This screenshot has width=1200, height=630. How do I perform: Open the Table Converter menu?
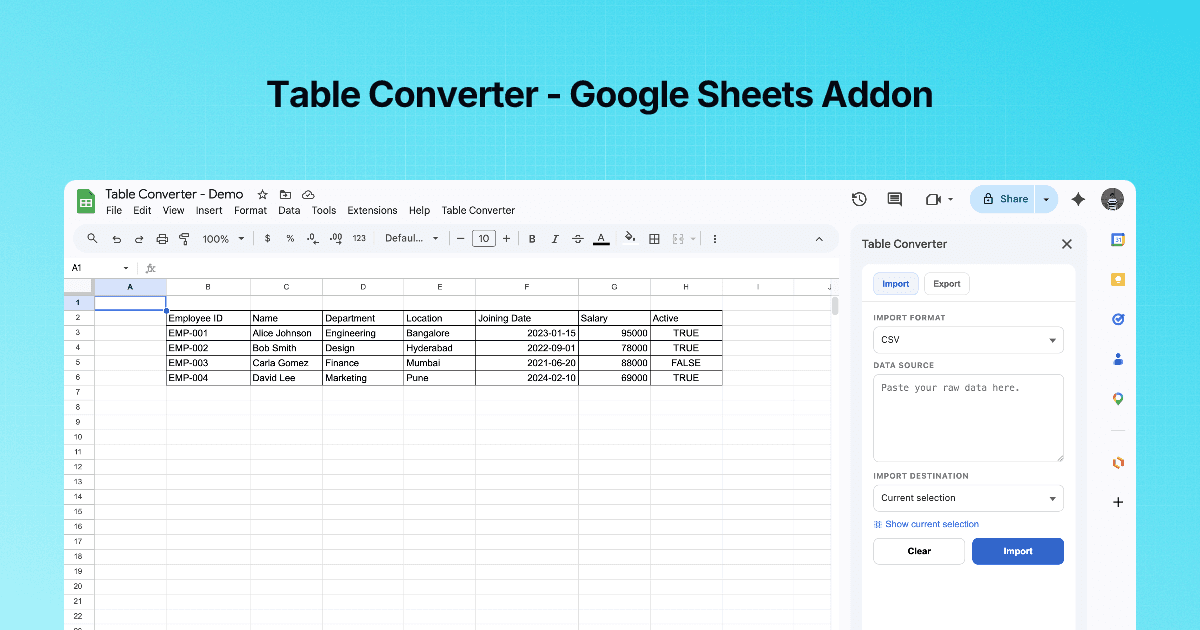[478, 210]
